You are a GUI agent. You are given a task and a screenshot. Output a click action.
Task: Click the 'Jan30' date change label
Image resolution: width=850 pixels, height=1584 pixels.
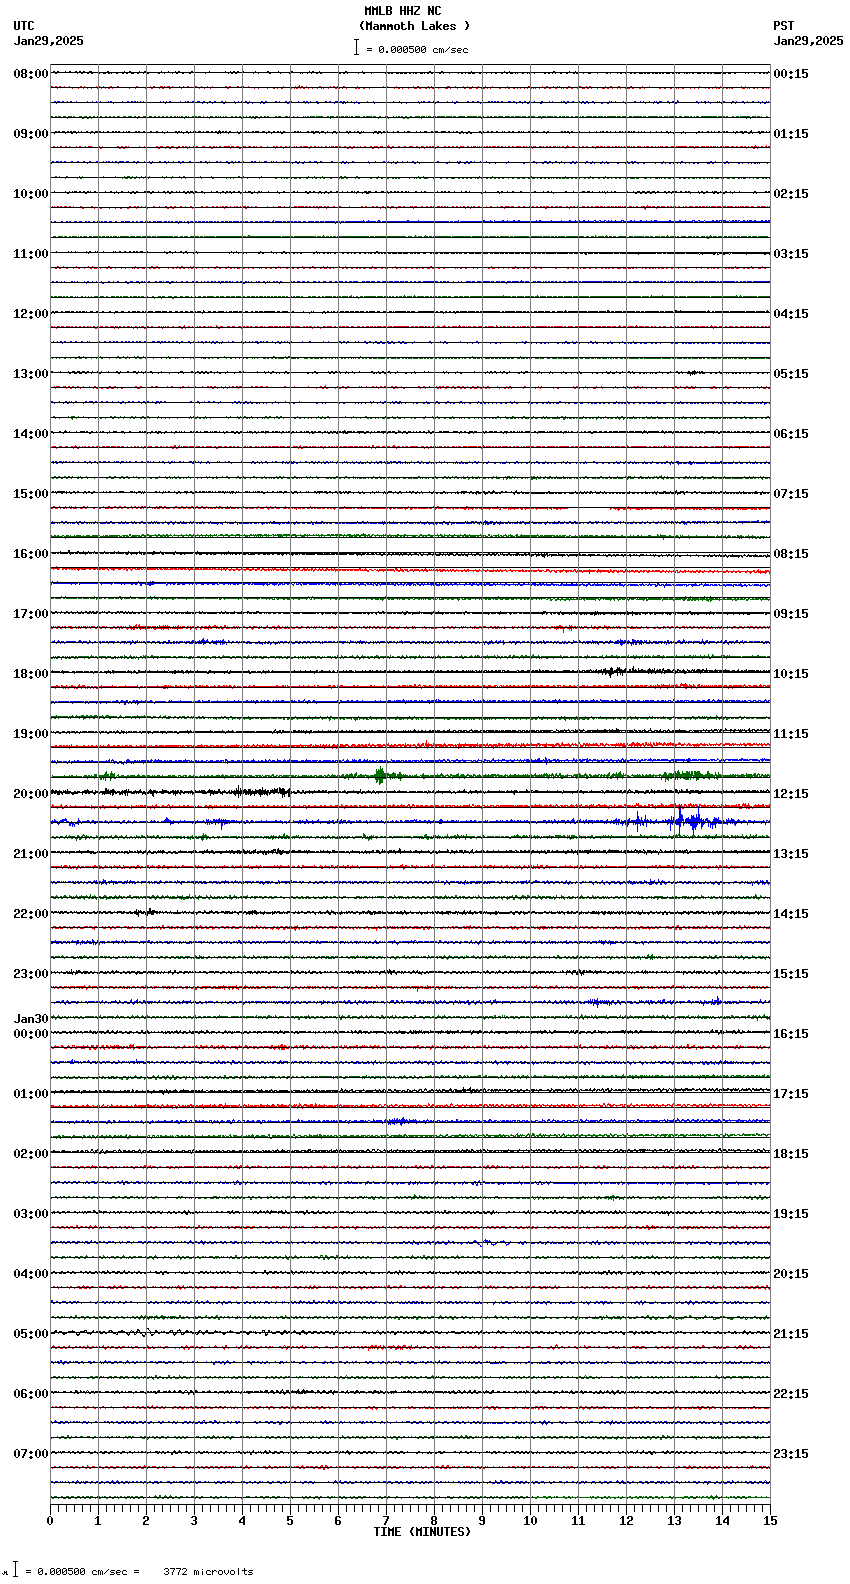[31, 1020]
